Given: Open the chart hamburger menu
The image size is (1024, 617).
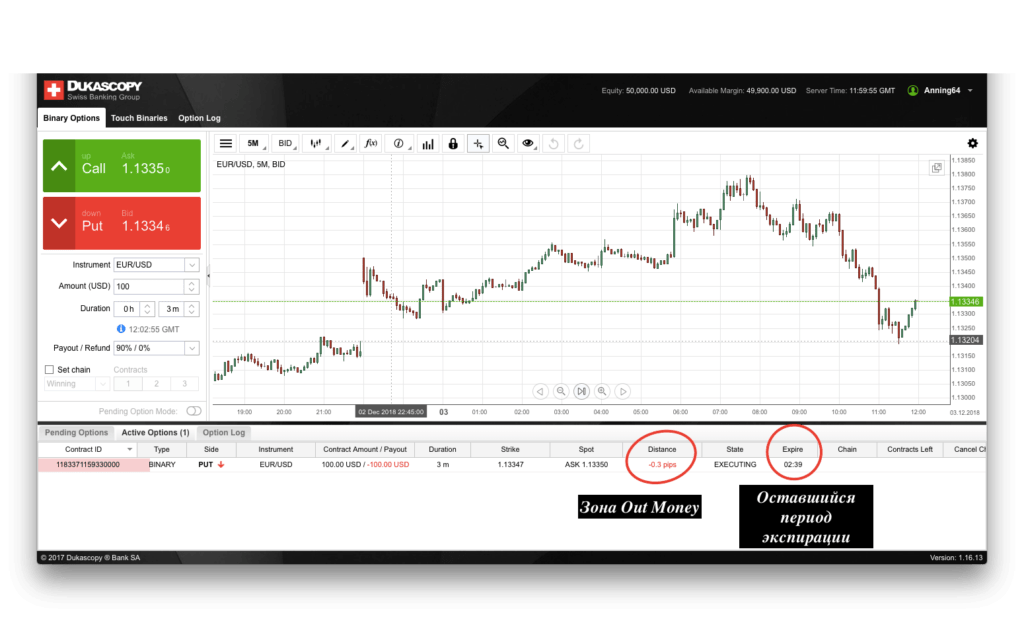Looking at the screenshot, I should click(x=226, y=144).
